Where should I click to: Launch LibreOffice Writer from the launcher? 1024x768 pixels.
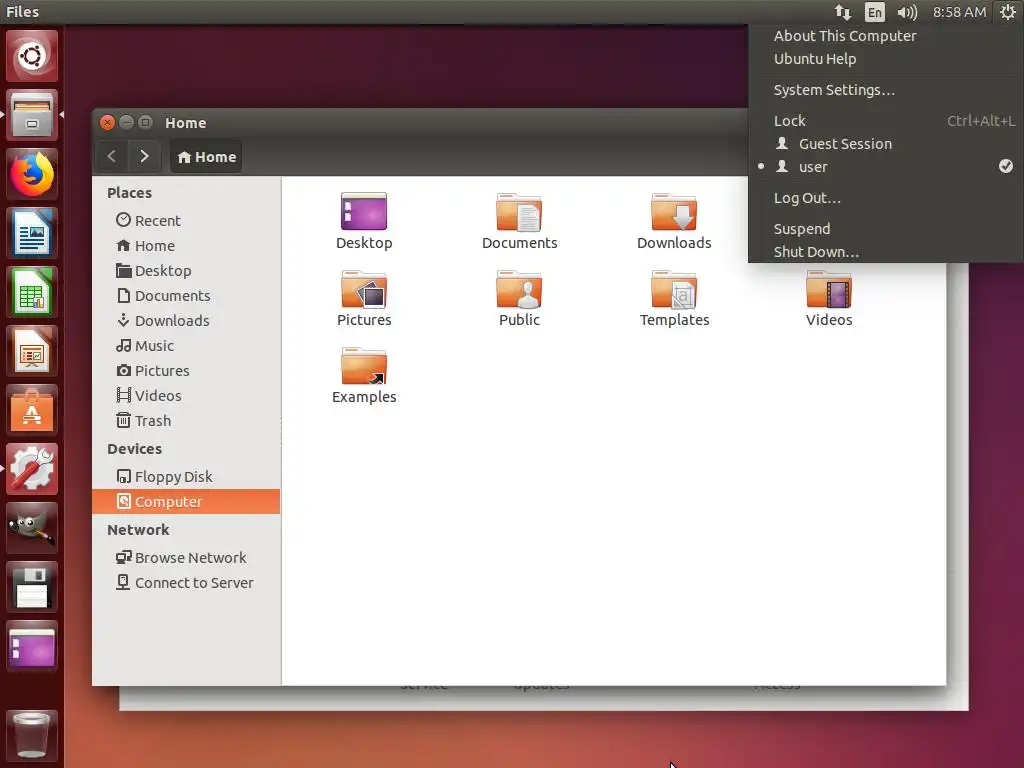tap(32, 232)
